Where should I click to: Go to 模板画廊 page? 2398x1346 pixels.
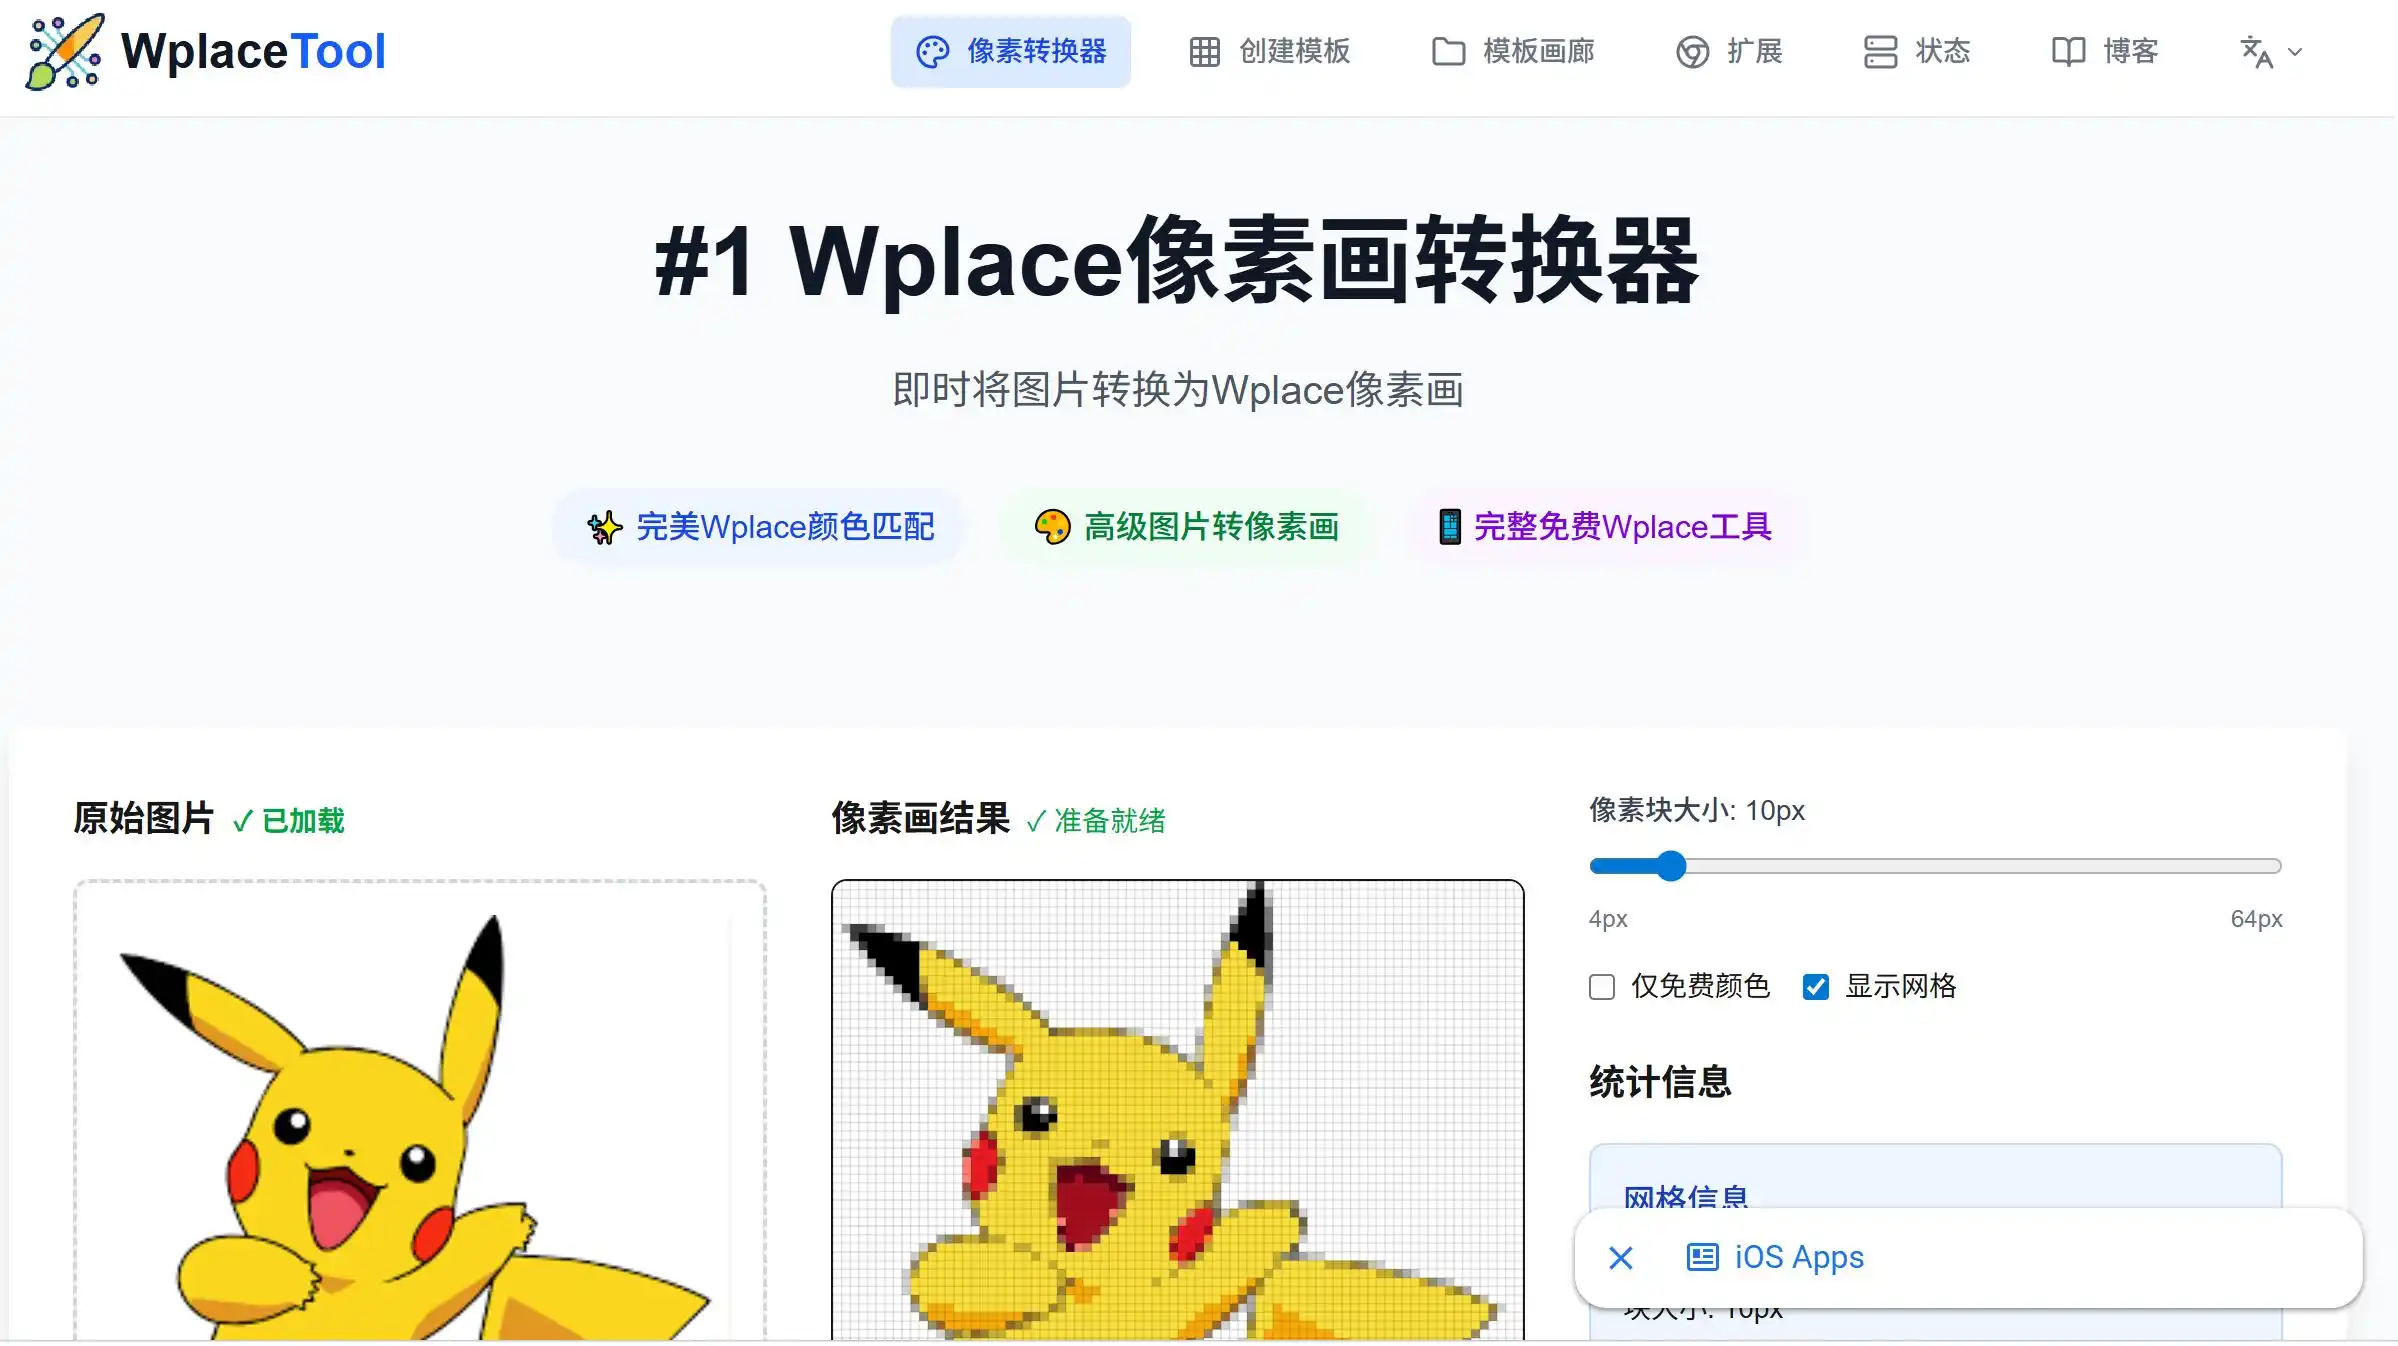(1514, 52)
